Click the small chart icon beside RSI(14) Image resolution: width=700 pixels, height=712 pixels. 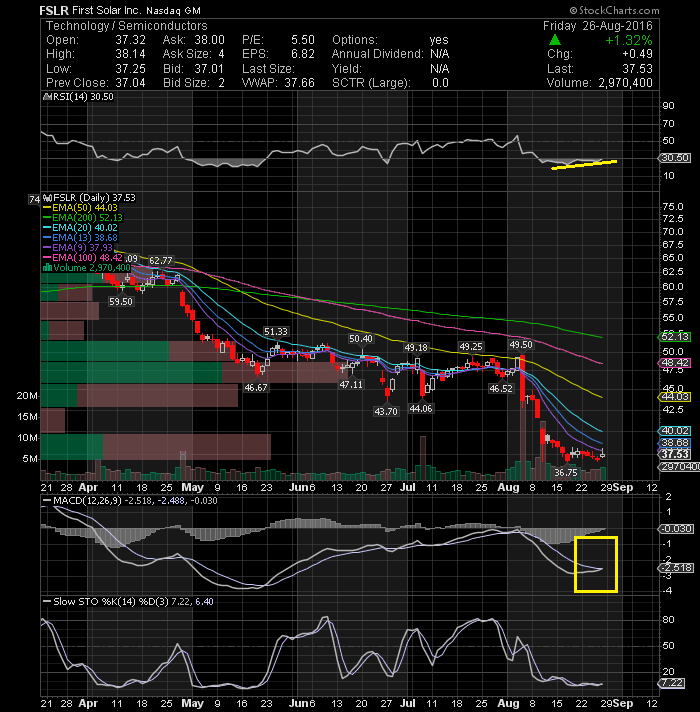(47, 97)
